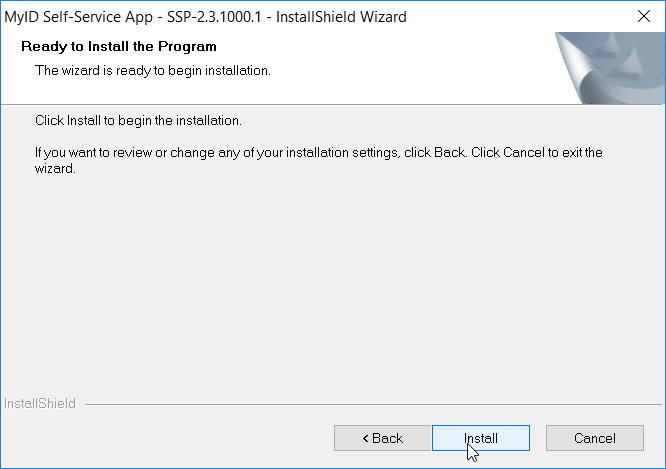Click the empty gray dialog body area
The height and width of the screenshot is (469, 666).
(331, 285)
